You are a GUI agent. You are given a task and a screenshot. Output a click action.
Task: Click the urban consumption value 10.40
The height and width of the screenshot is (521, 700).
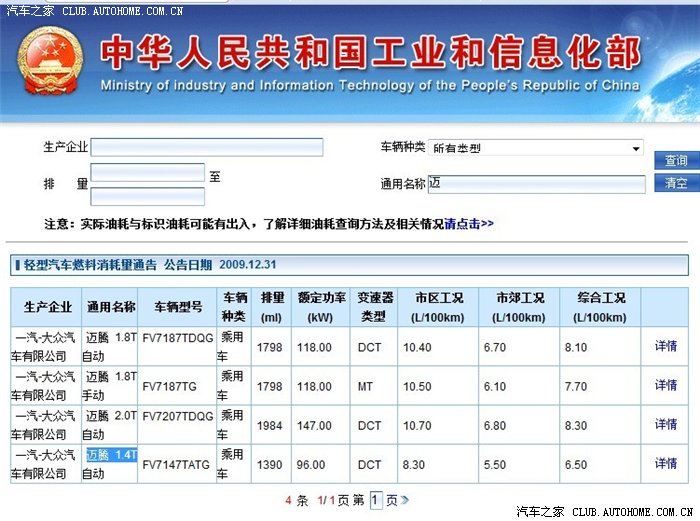tap(417, 347)
